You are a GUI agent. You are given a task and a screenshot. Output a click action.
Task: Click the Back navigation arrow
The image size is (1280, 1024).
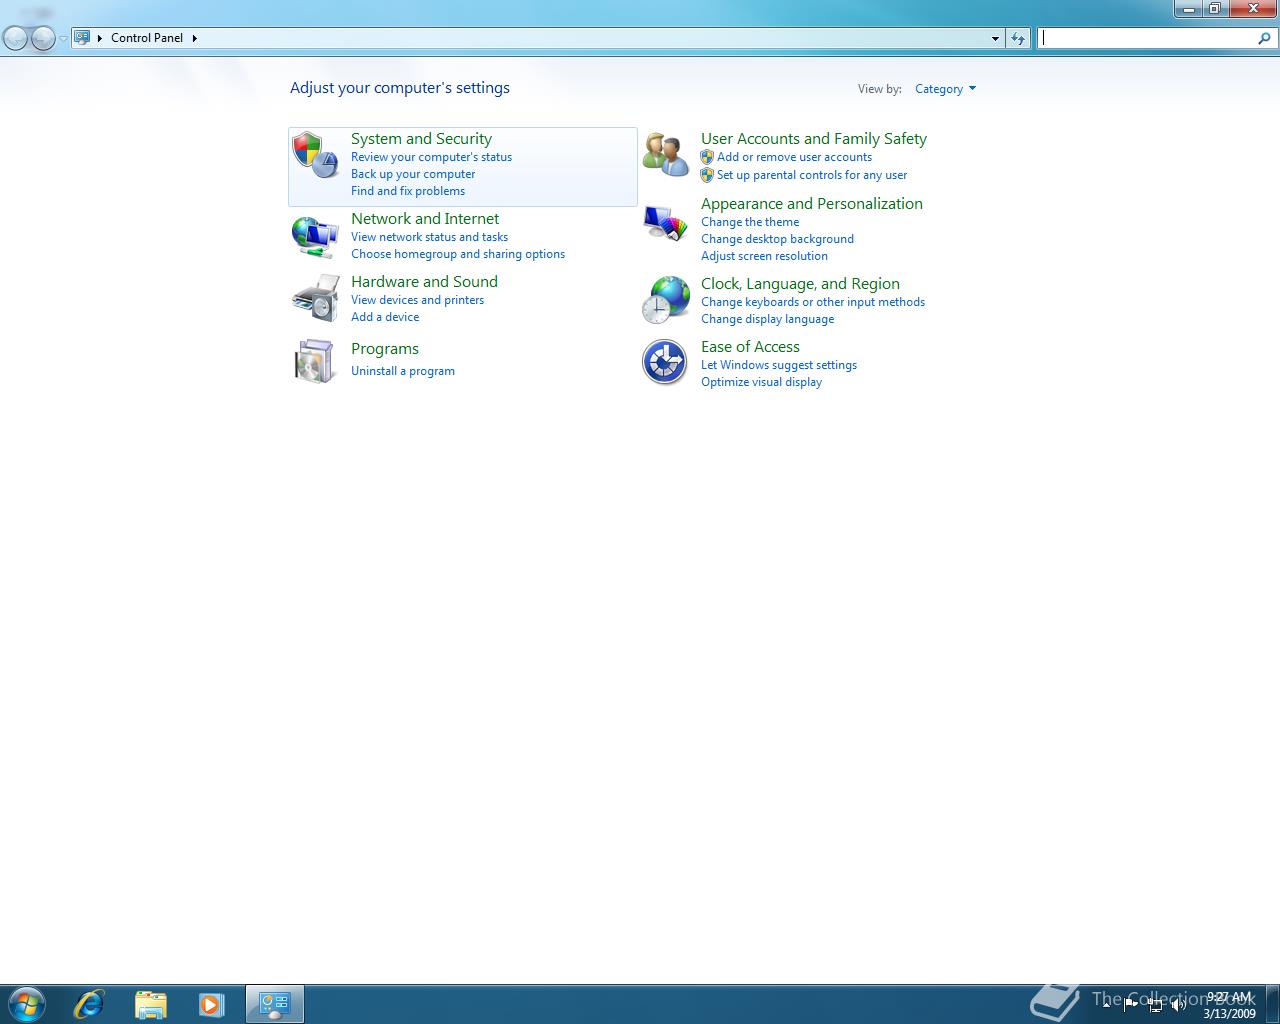coord(16,38)
